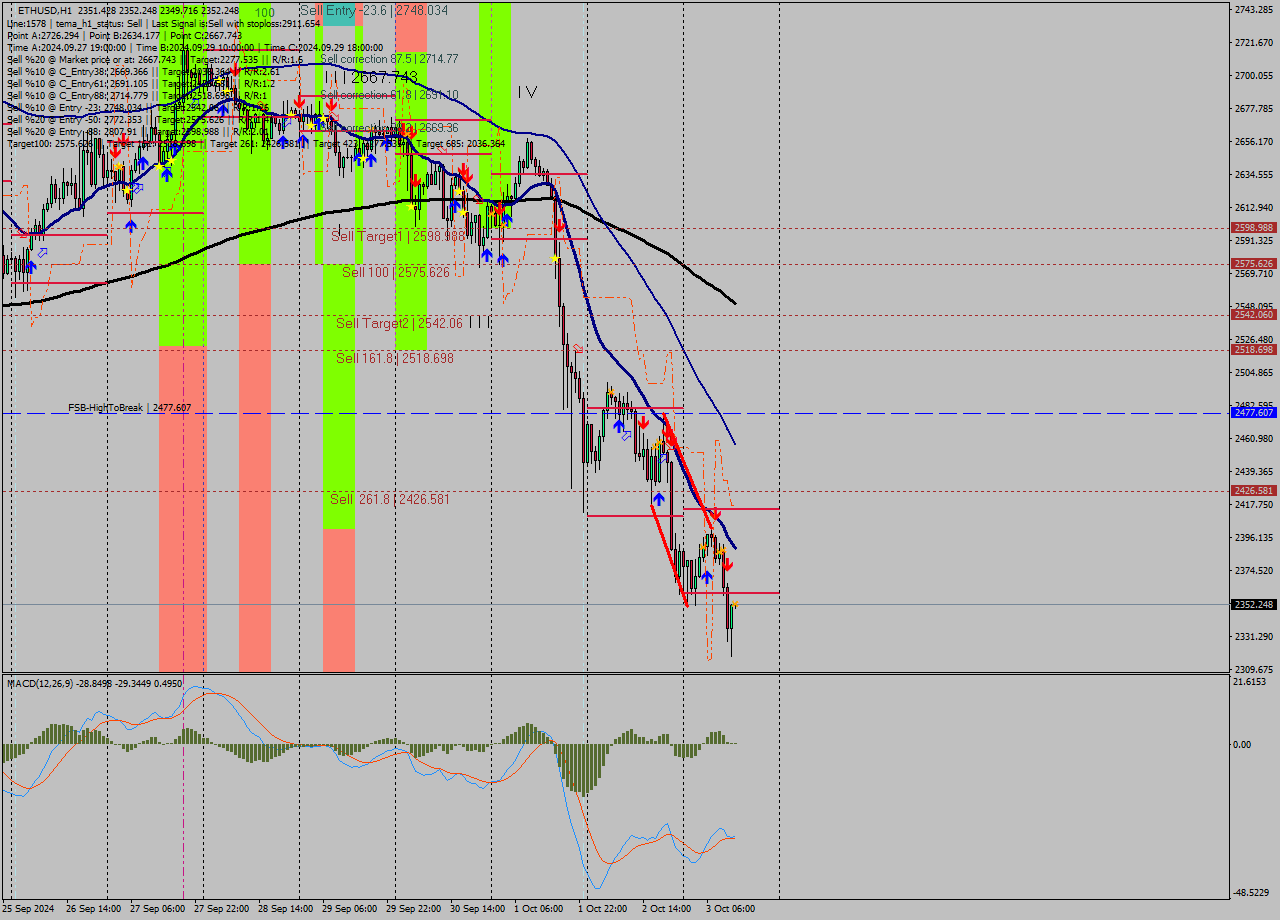
Task: Click the '27 Sep 06:00' time axis label
Action: tap(160, 909)
